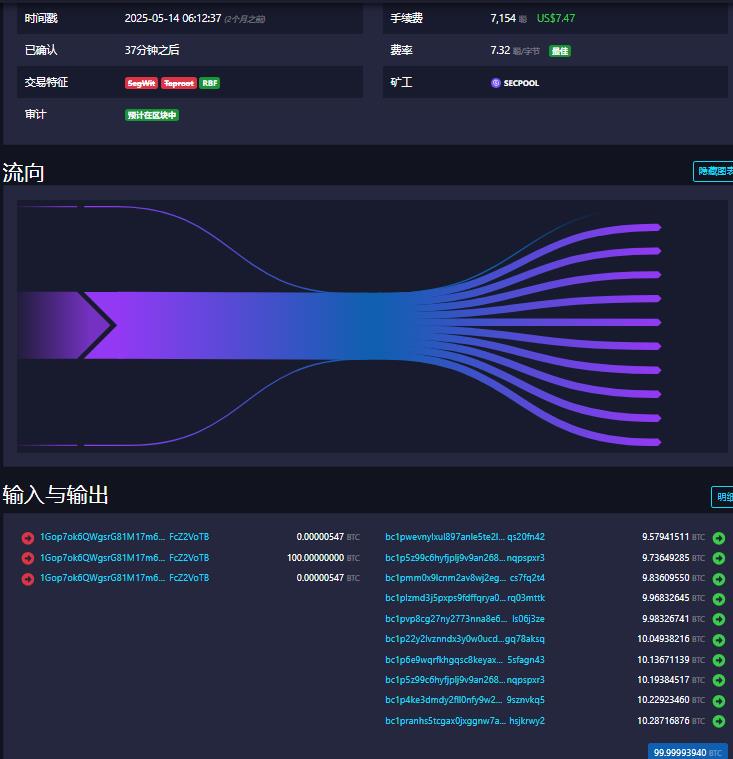Open spending transaction for 9.98326741 BTC output
This screenshot has width=733, height=759.
click(x=719, y=619)
